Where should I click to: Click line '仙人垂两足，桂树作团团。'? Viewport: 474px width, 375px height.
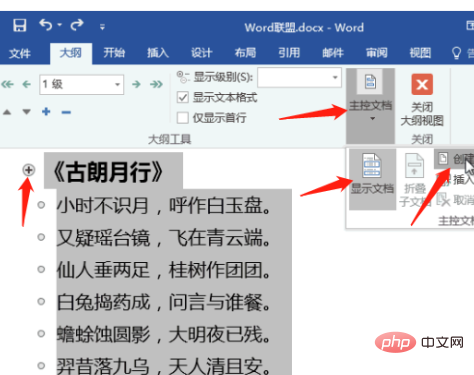(x=164, y=270)
